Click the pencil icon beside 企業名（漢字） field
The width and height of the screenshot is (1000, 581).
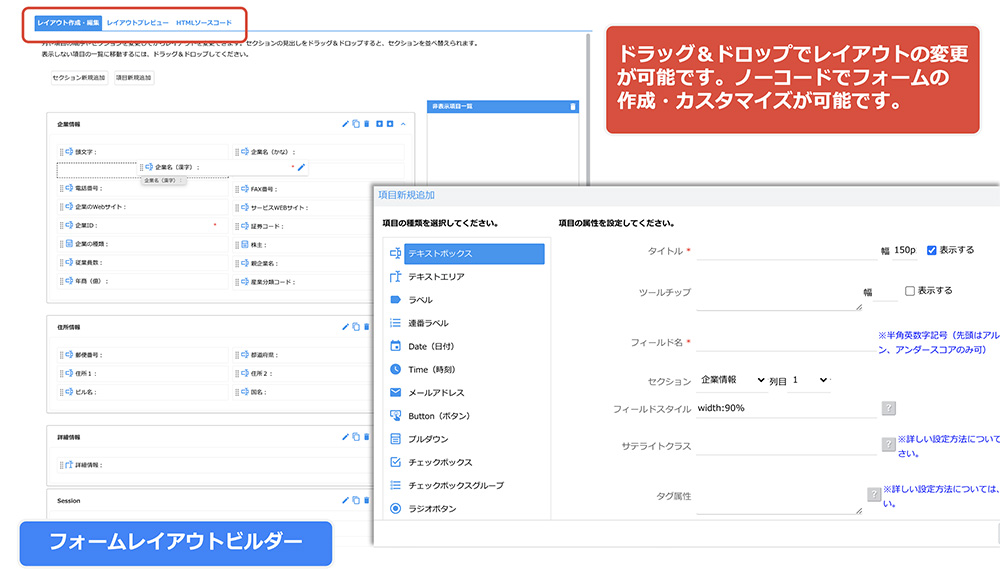click(301, 167)
